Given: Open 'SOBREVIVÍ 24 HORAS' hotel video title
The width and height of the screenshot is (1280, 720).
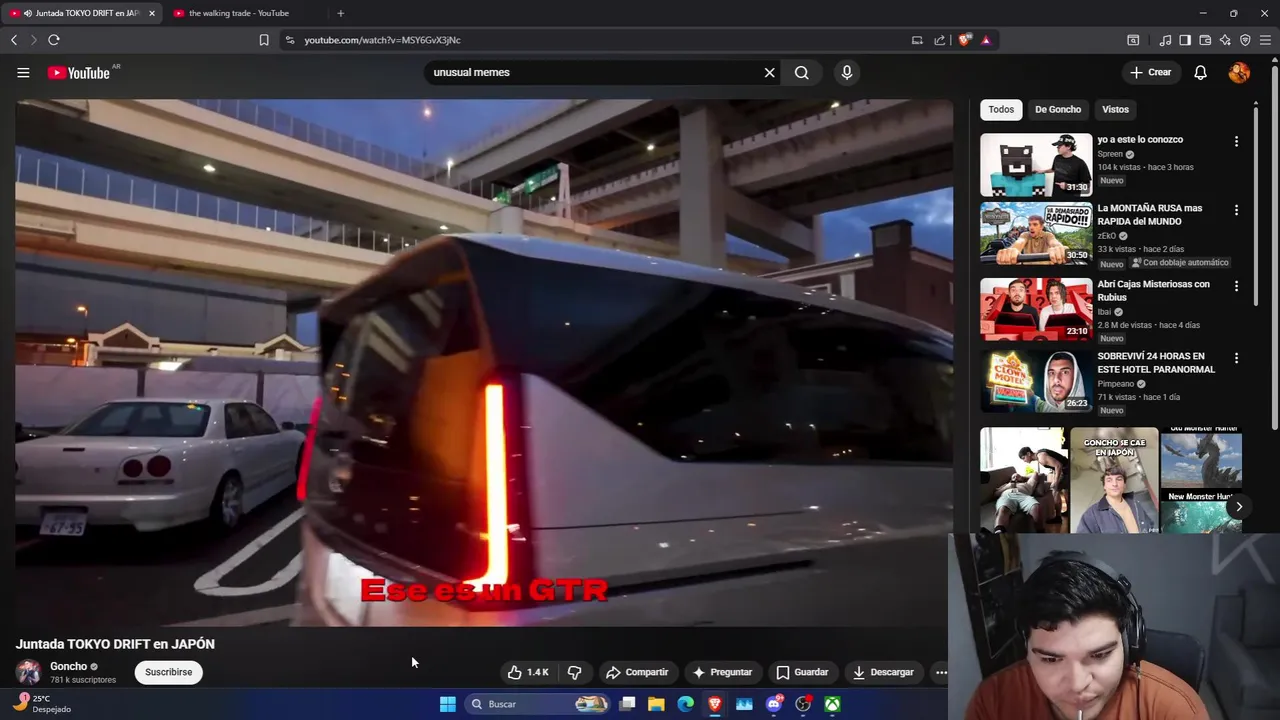Looking at the screenshot, I should click(x=1156, y=362).
